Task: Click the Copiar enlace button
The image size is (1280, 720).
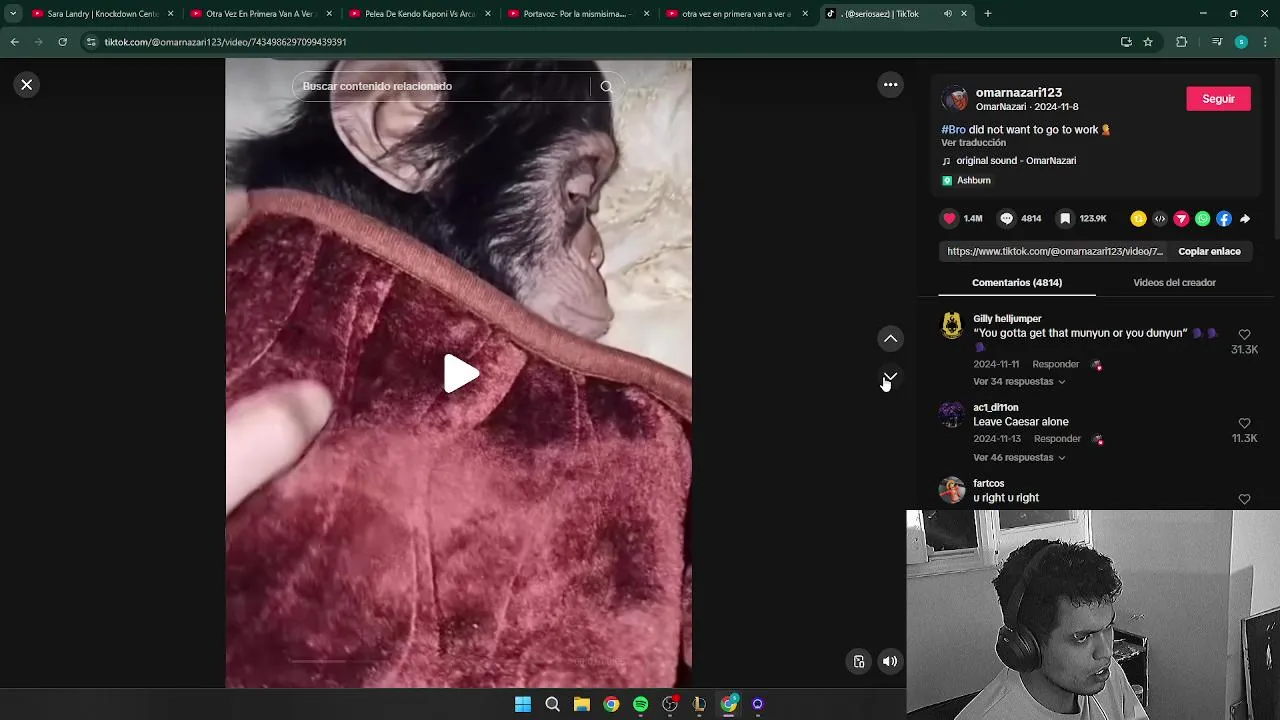Action: [x=1209, y=251]
